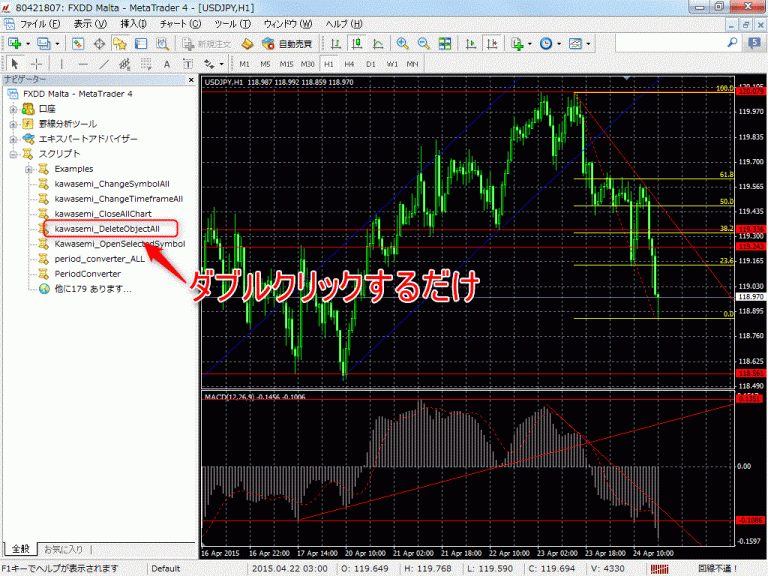Switch to H4 timeframe

[349, 64]
